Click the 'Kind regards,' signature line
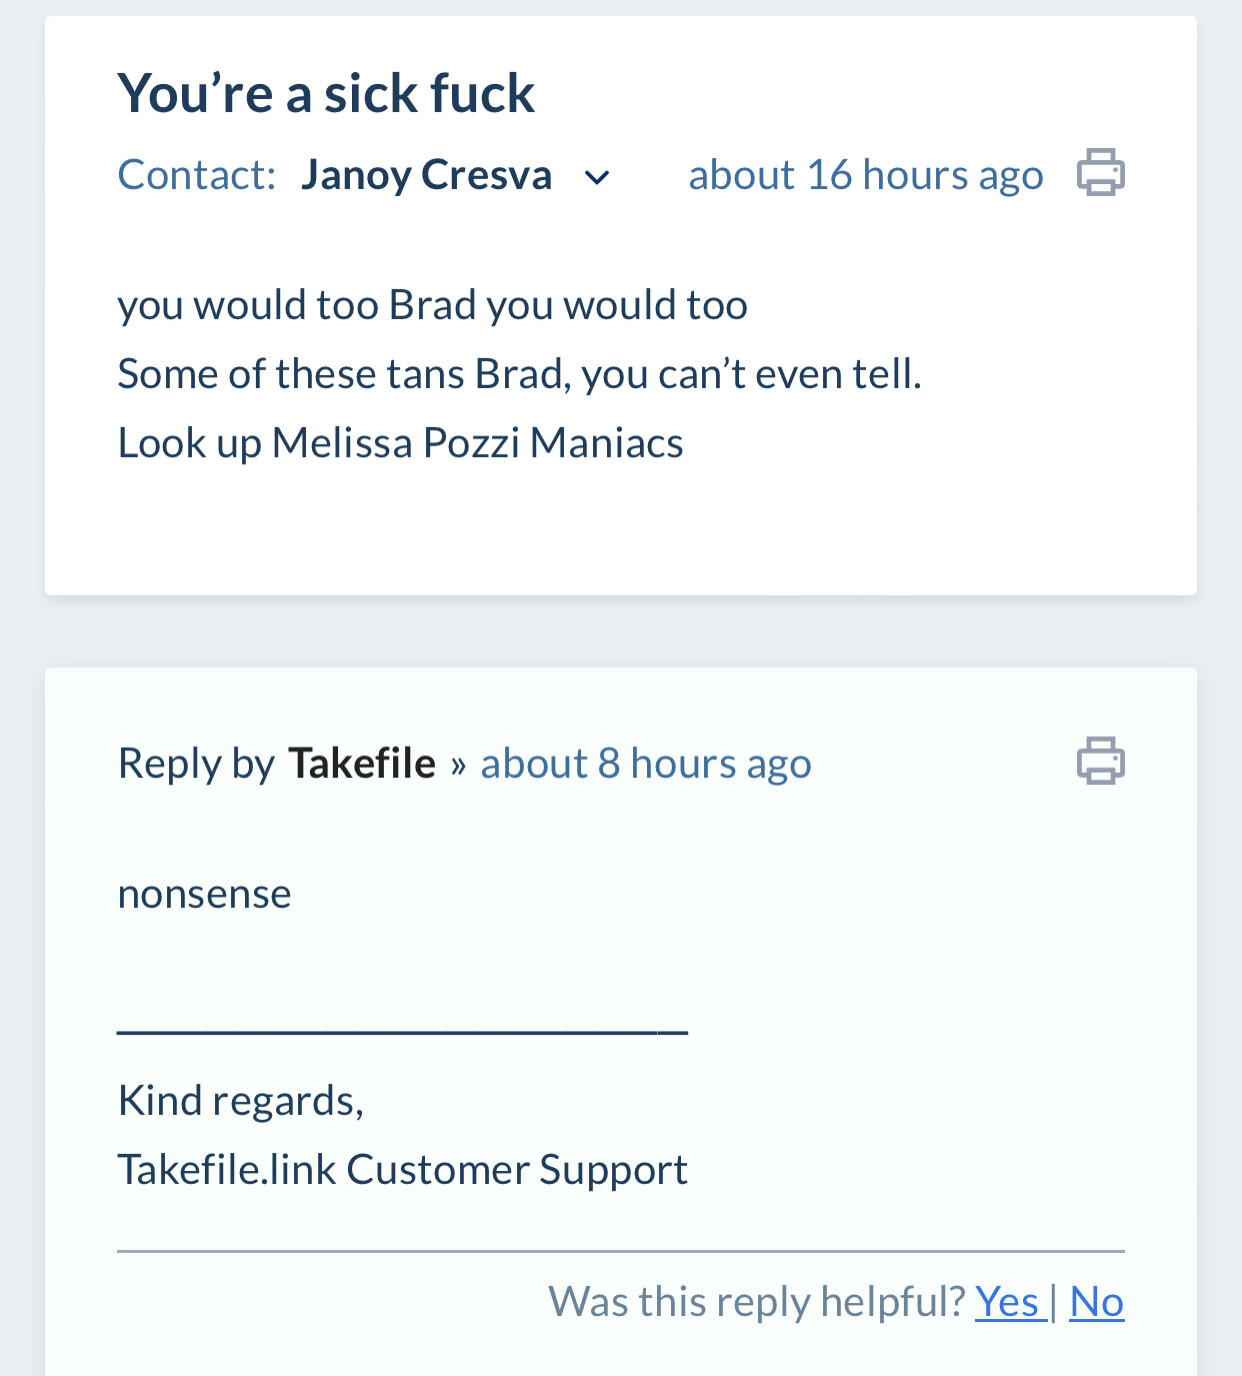1242x1376 pixels. (x=240, y=1100)
